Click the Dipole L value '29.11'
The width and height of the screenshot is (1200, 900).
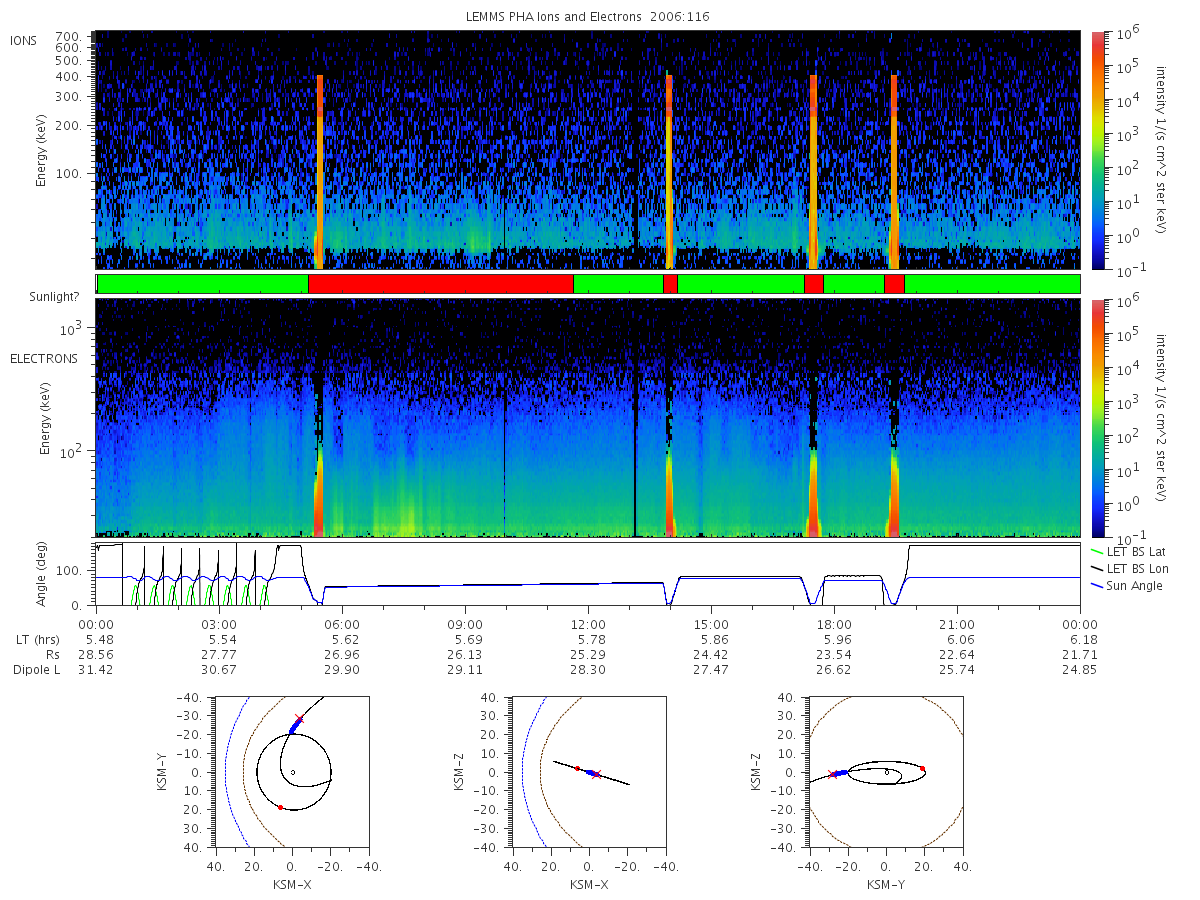[465, 669]
